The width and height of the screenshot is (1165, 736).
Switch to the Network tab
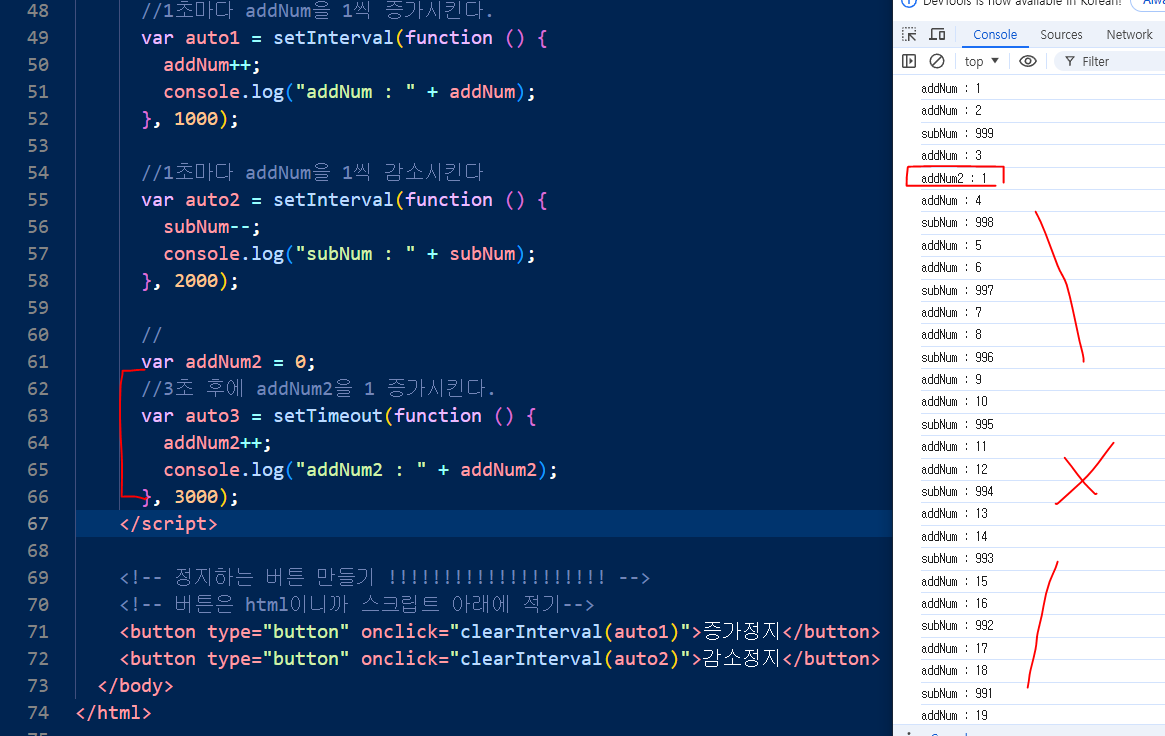1129,34
